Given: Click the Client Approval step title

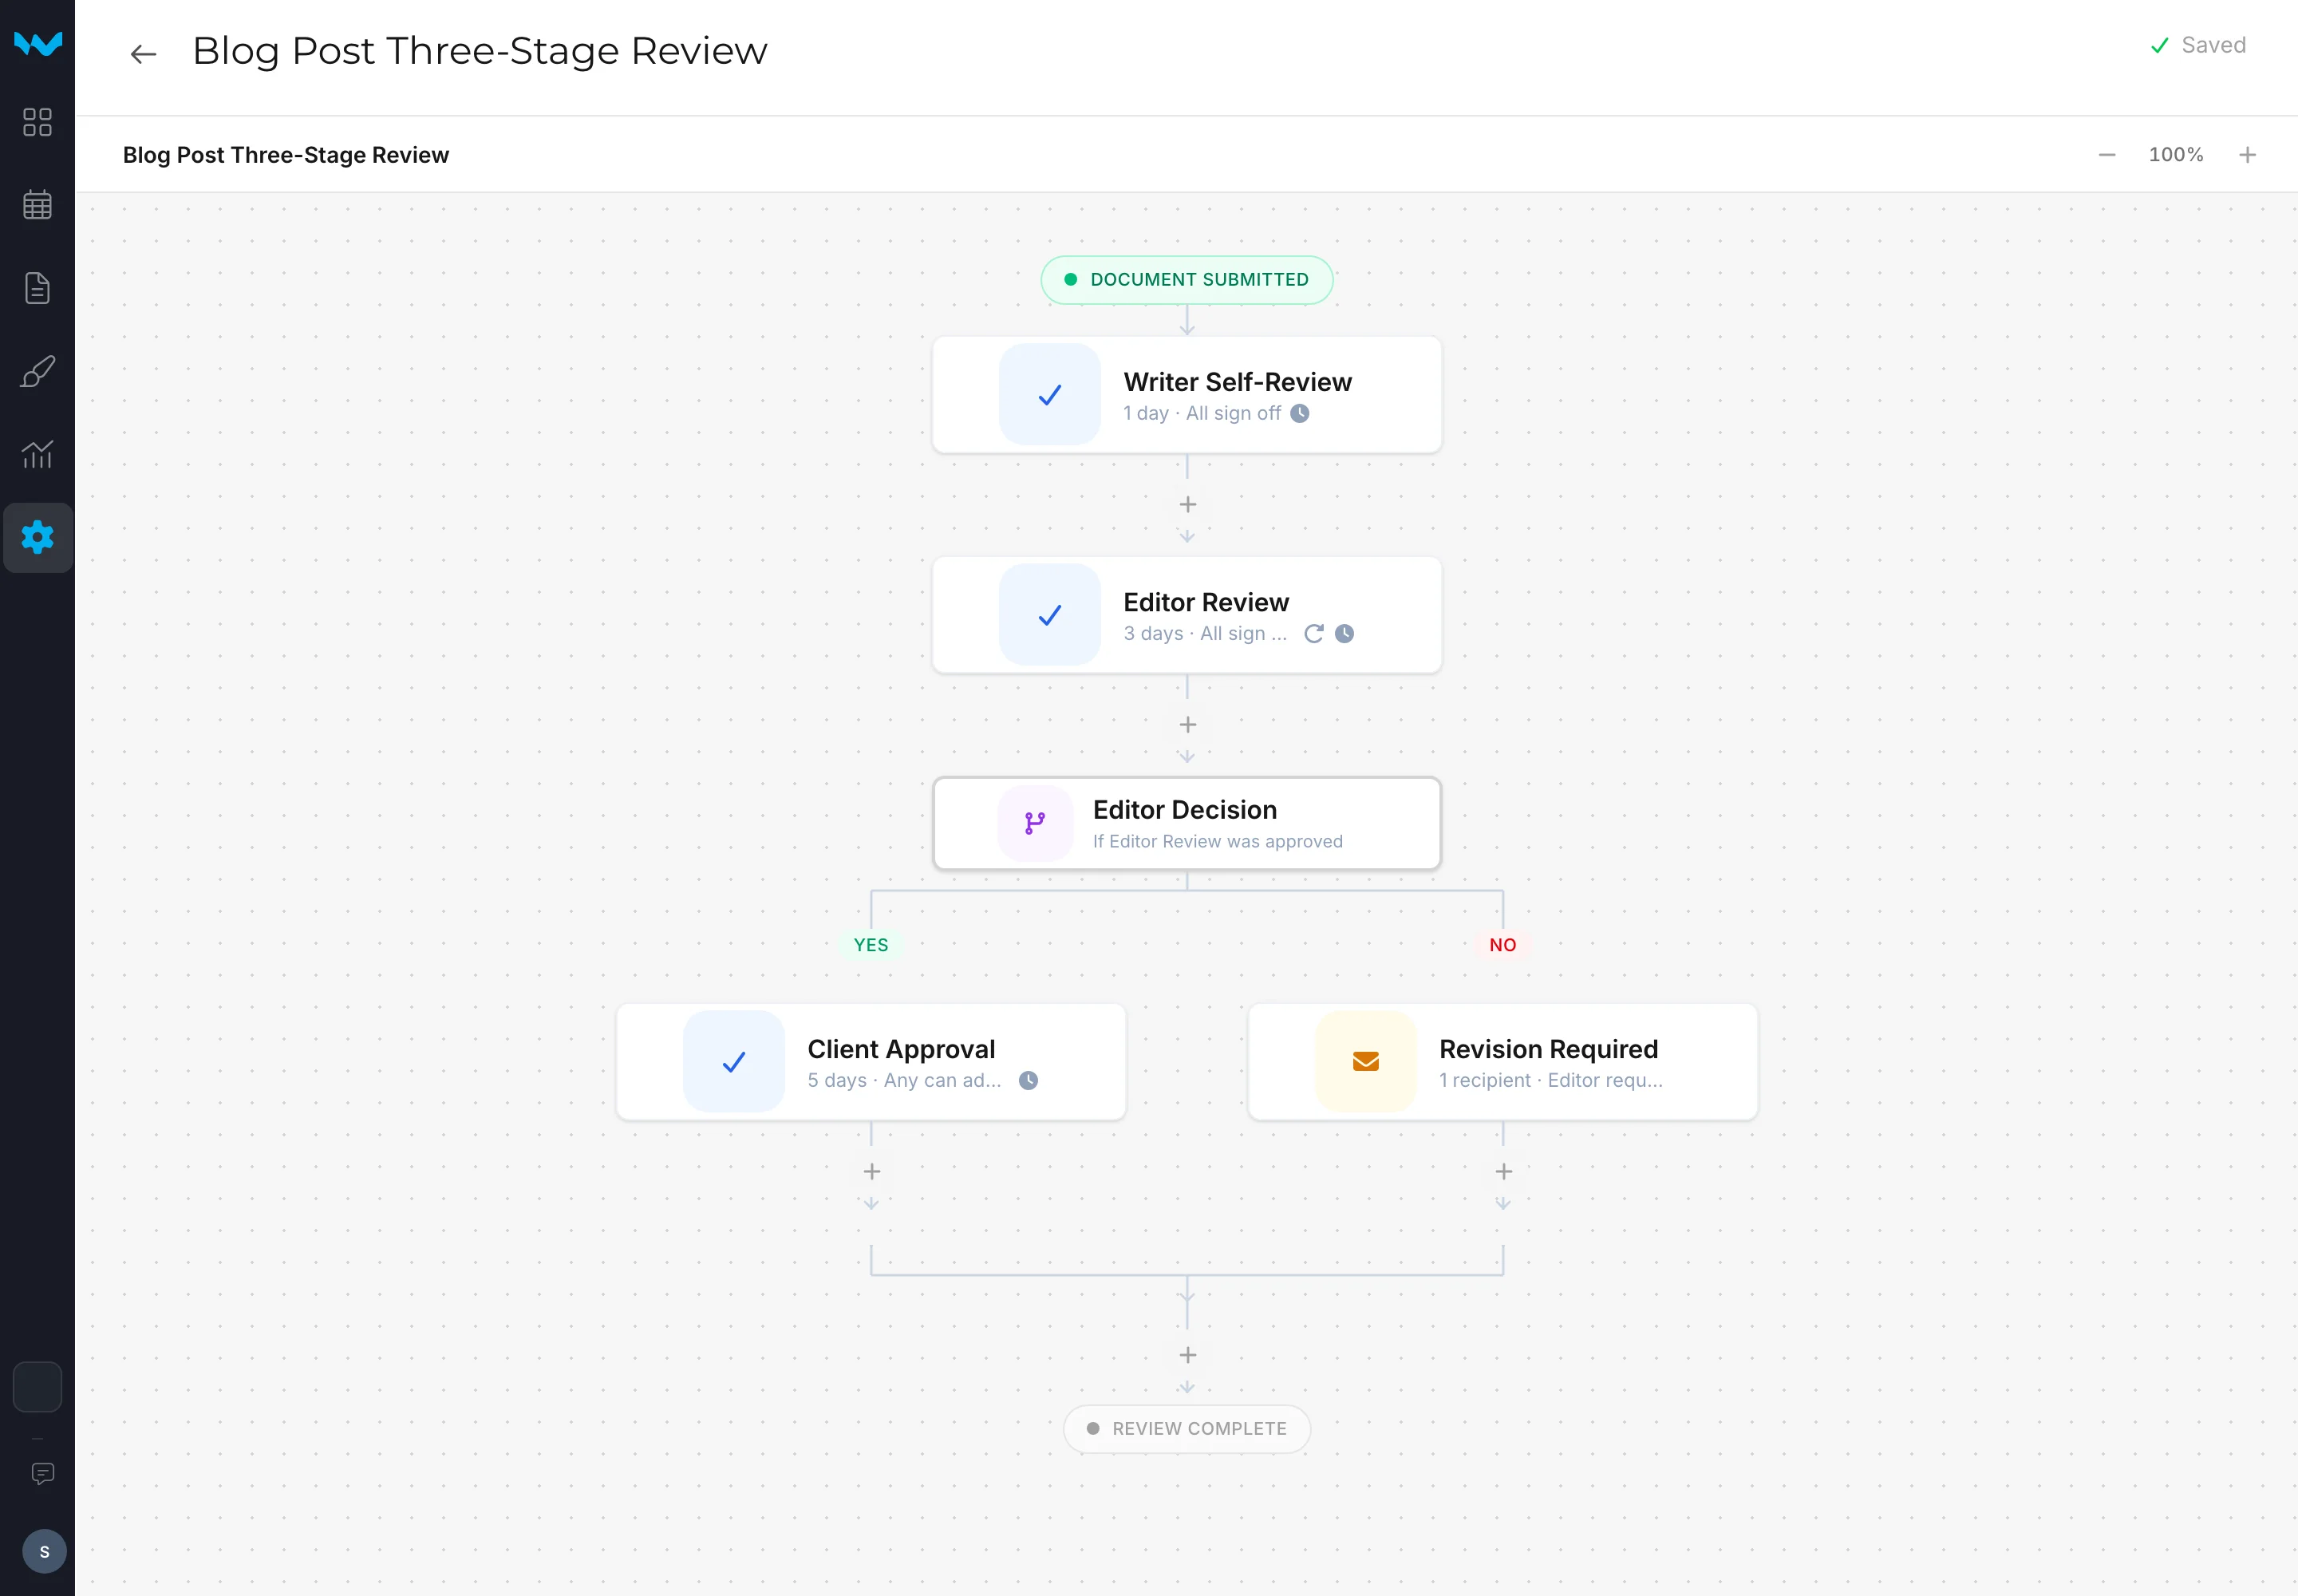Looking at the screenshot, I should [x=901, y=1049].
